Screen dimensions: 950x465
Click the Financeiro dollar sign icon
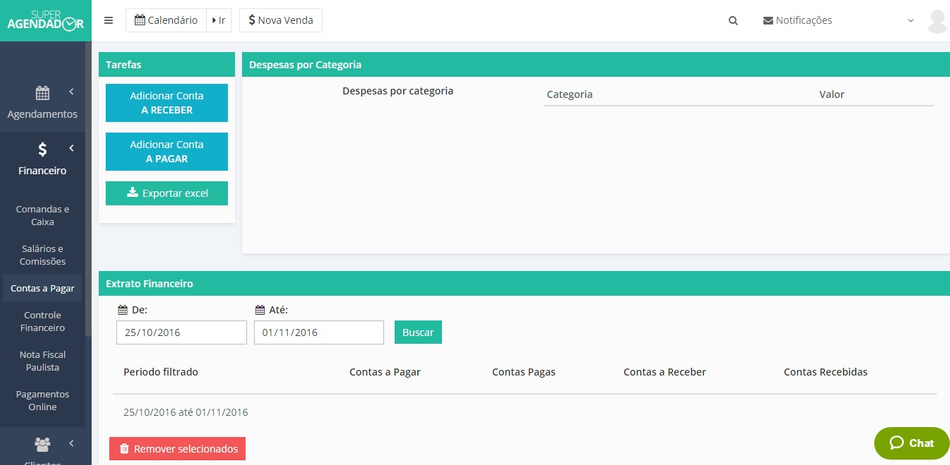pyautogui.click(x=42, y=150)
